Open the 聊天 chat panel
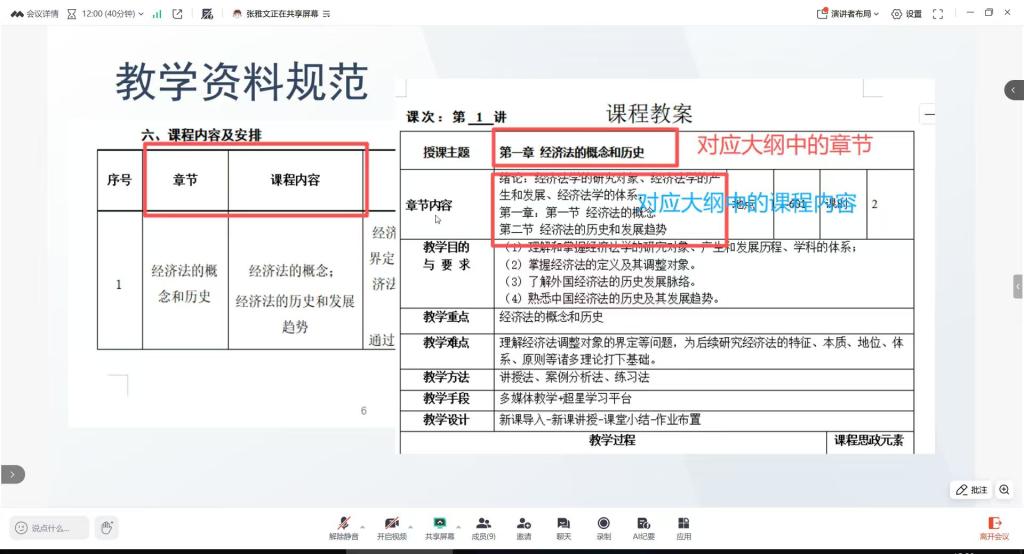1024x554 pixels. [x=563, y=526]
